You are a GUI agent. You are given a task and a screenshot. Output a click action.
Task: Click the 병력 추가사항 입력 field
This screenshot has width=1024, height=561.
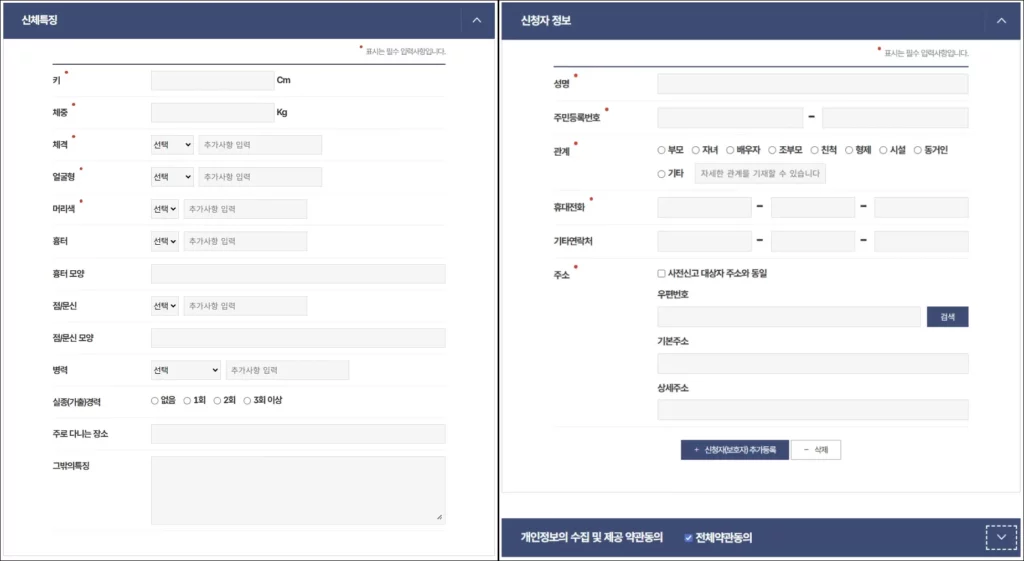click(x=287, y=370)
